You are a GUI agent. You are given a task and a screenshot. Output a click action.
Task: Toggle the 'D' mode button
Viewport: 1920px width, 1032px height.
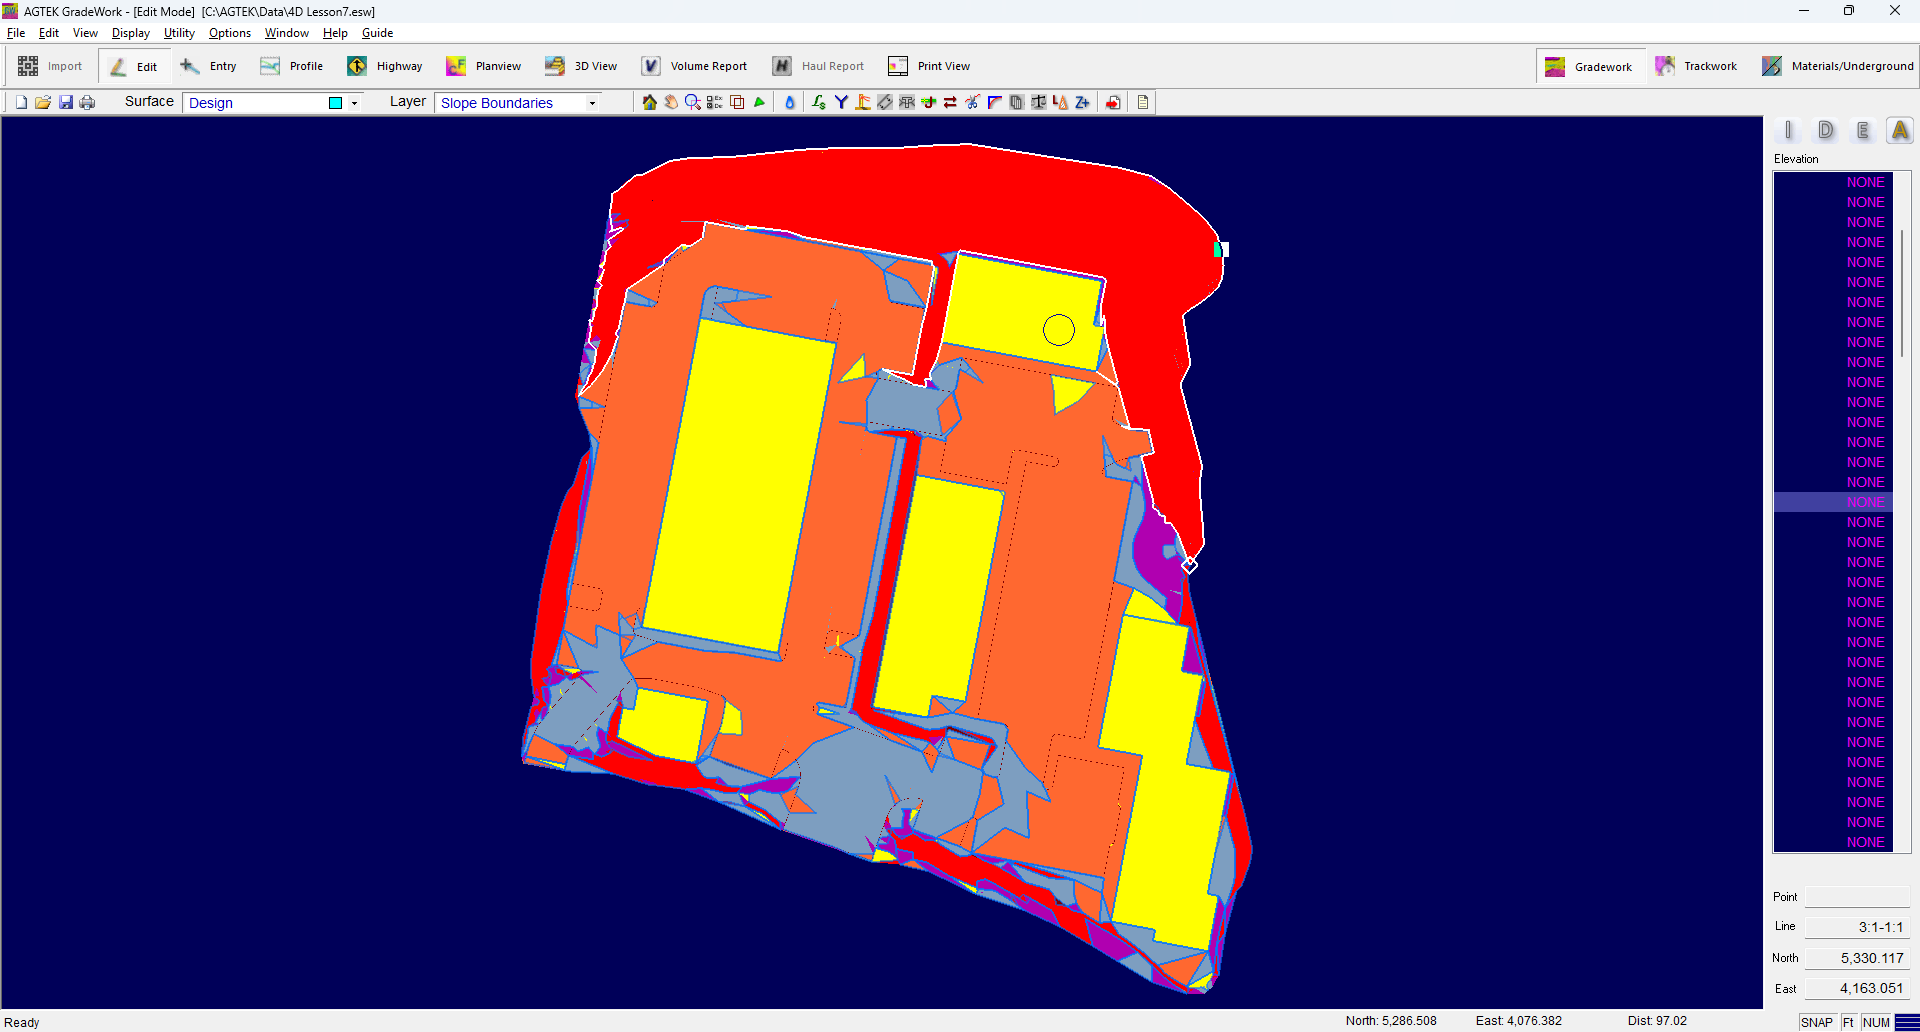click(1825, 130)
